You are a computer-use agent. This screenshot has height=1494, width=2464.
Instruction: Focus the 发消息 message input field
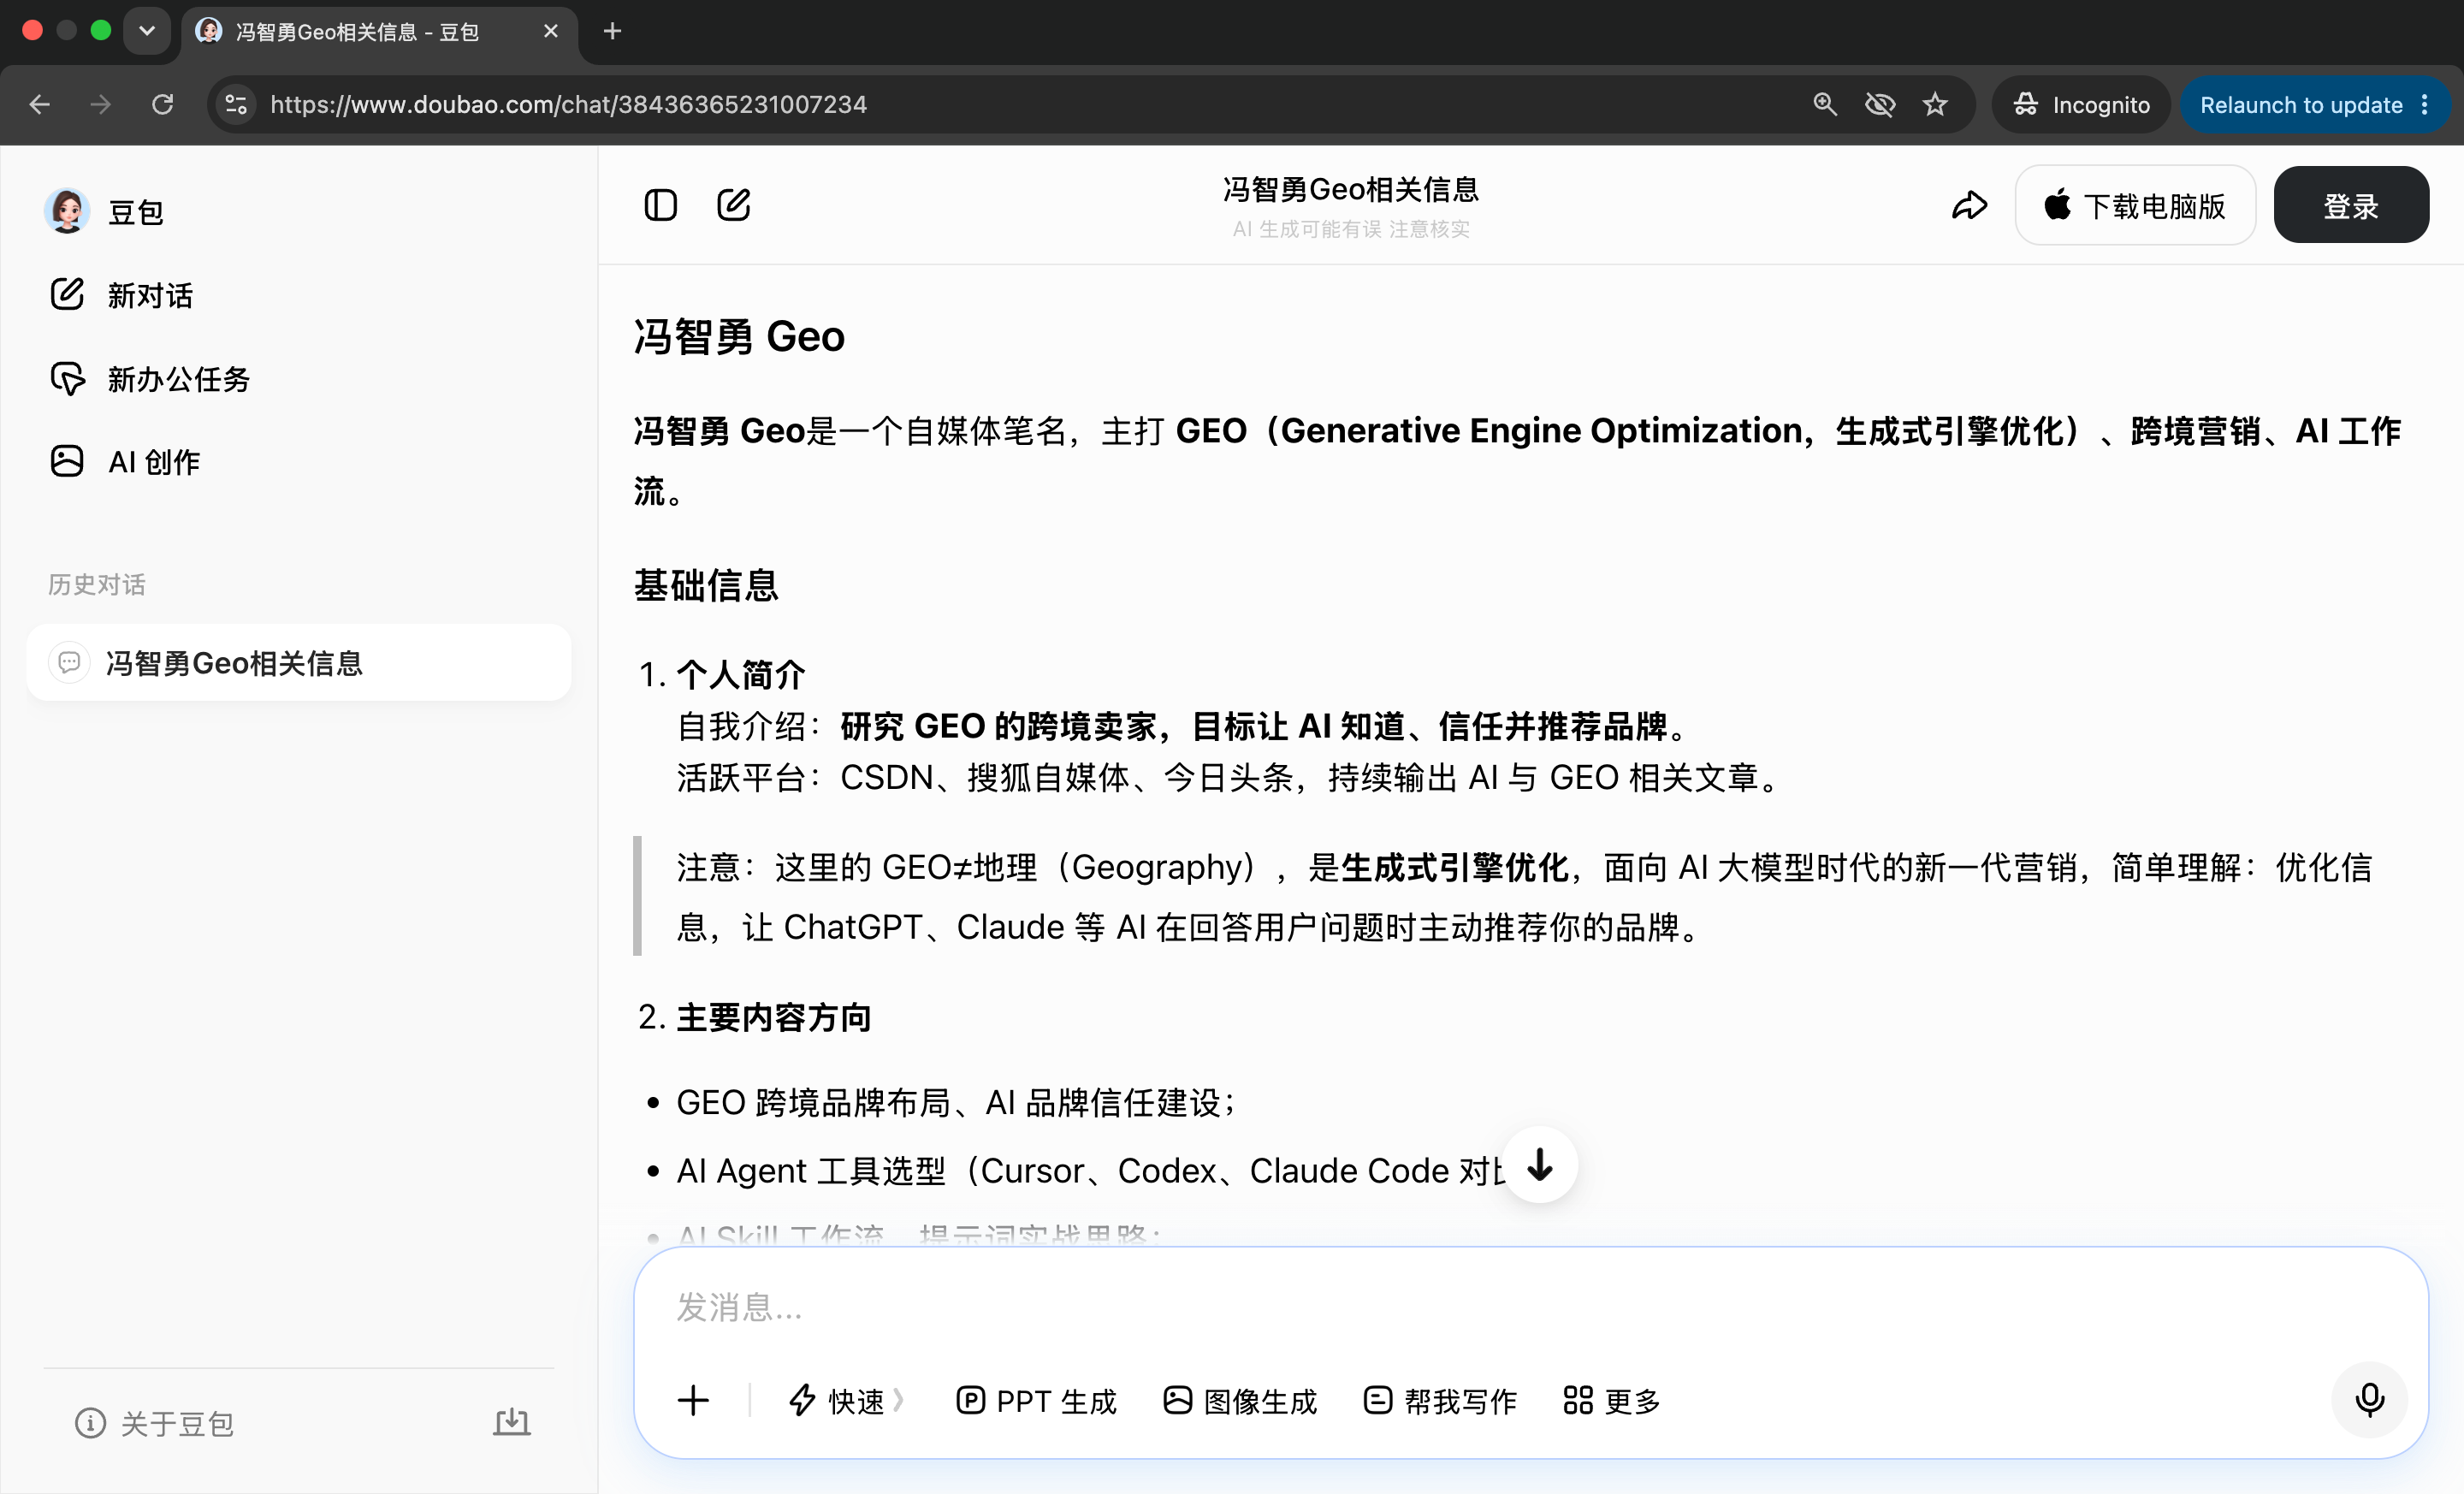tap(1530, 1307)
